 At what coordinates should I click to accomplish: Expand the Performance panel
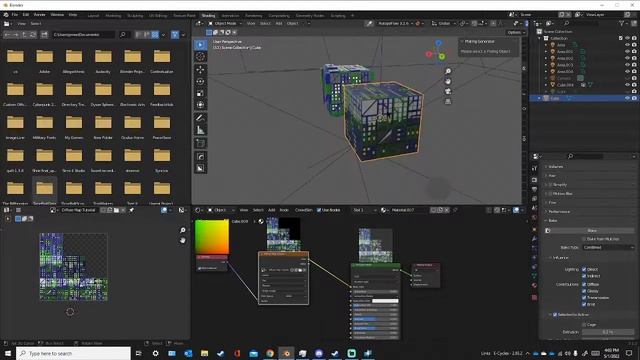tap(591, 211)
